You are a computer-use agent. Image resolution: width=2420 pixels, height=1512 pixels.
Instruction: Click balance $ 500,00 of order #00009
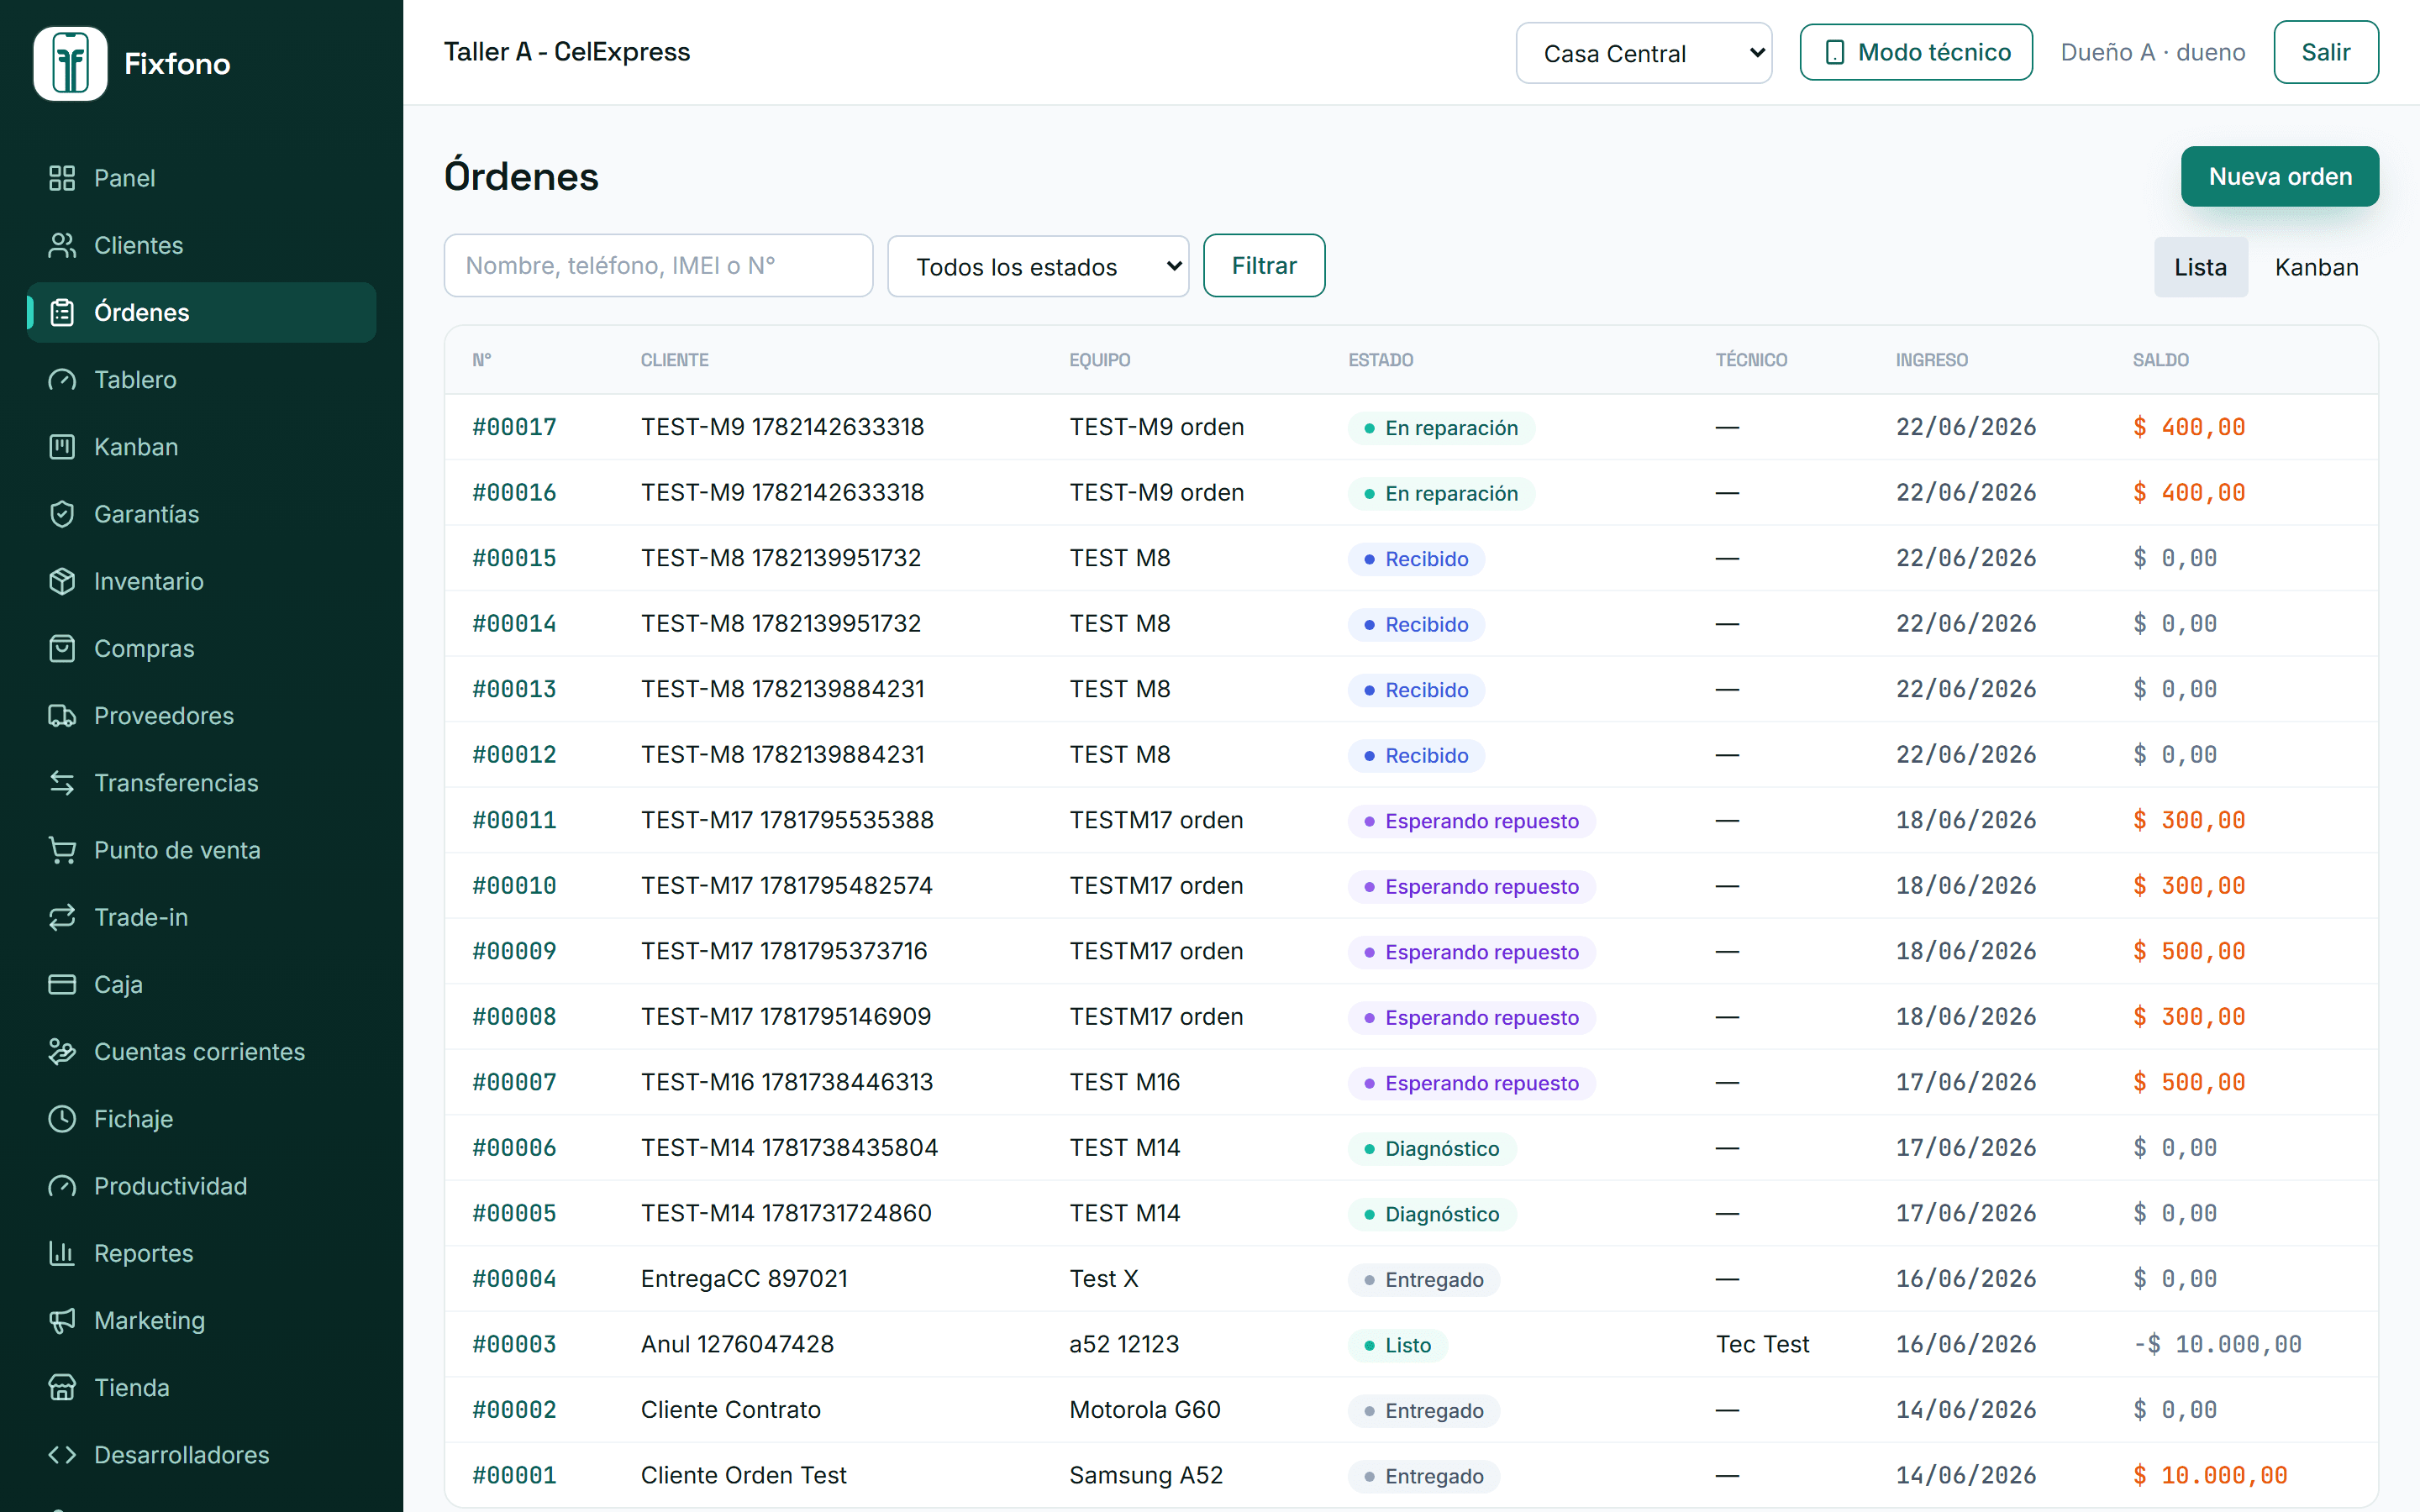click(2188, 951)
